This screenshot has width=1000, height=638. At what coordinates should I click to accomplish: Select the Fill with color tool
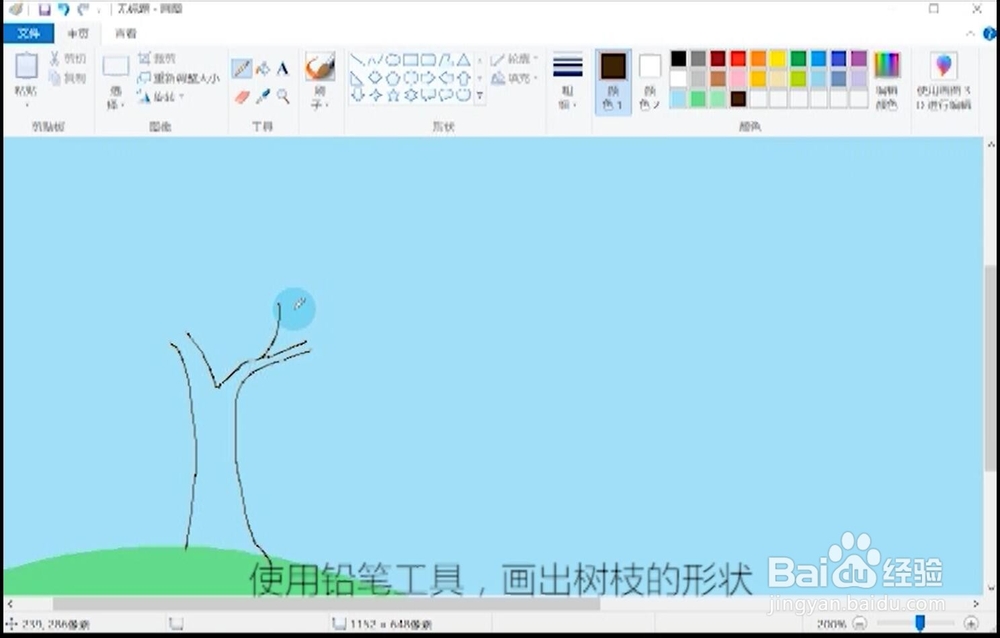(x=261, y=67)
